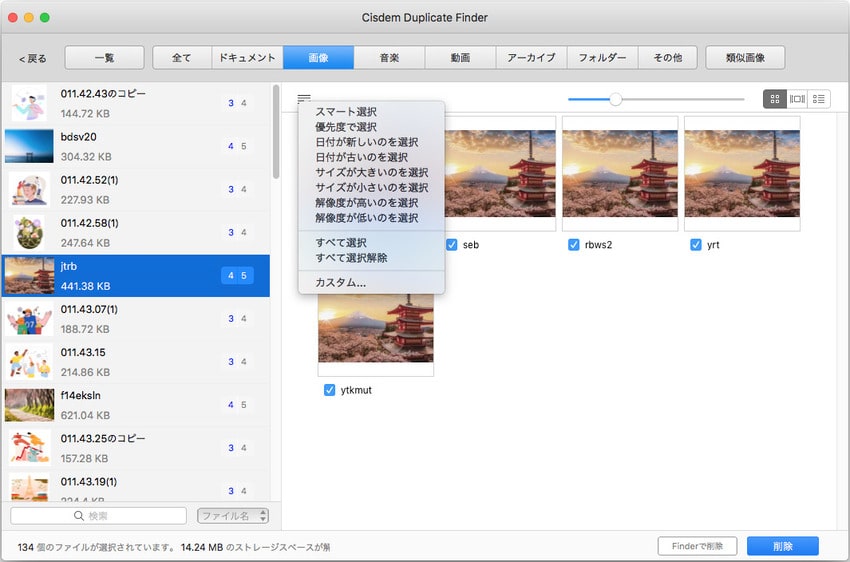
Task: Choose すべて選択解除 from the menu
Action: click(351, 258)
